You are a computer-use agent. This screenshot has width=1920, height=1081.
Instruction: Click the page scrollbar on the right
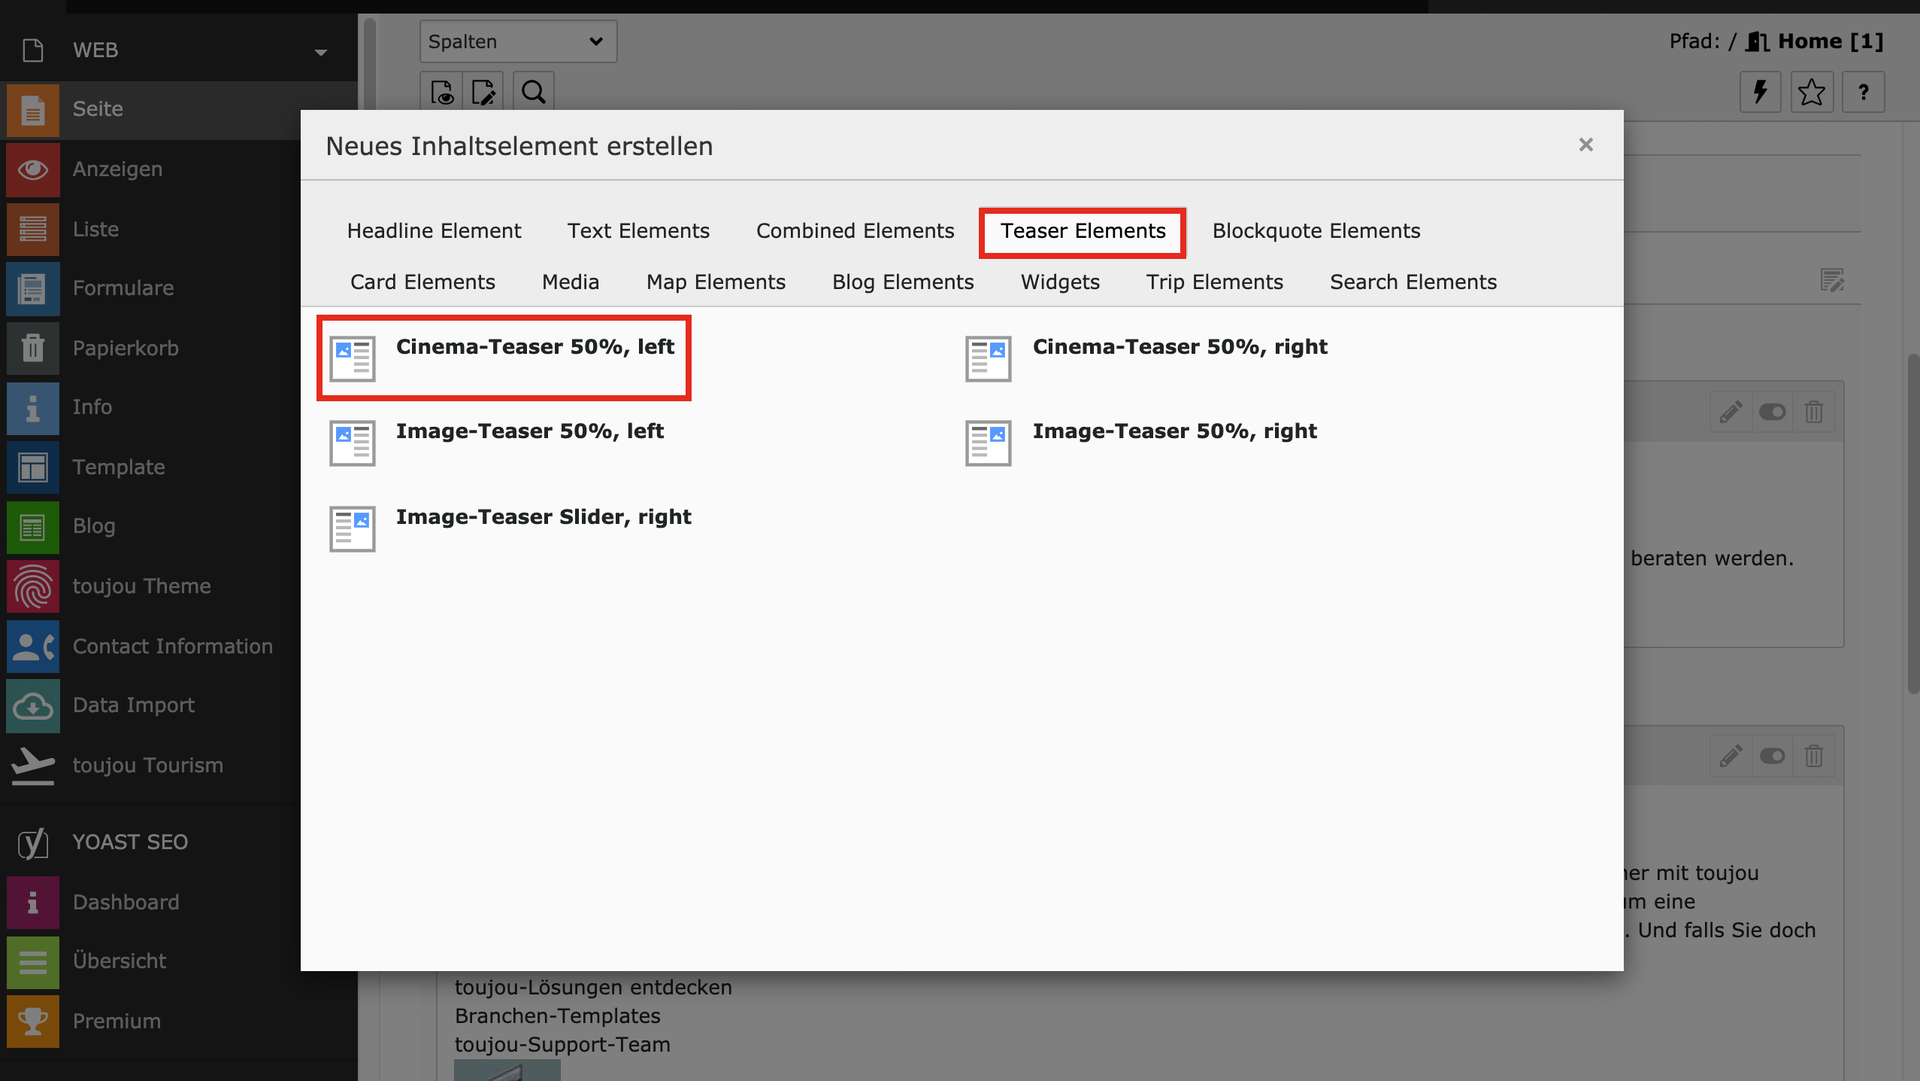1912,524
